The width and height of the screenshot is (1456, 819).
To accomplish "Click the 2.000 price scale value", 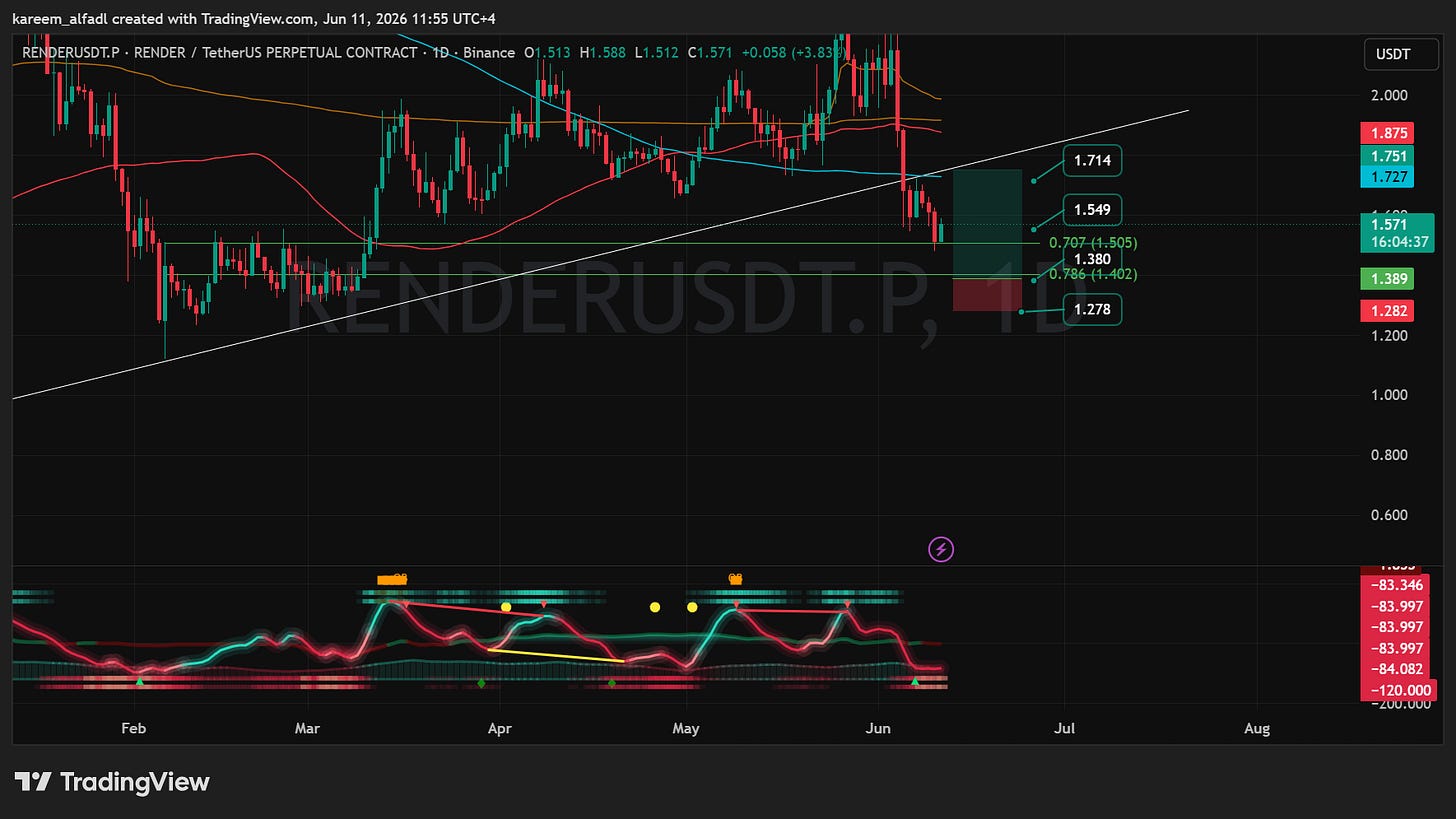I will click(1389, 95).
